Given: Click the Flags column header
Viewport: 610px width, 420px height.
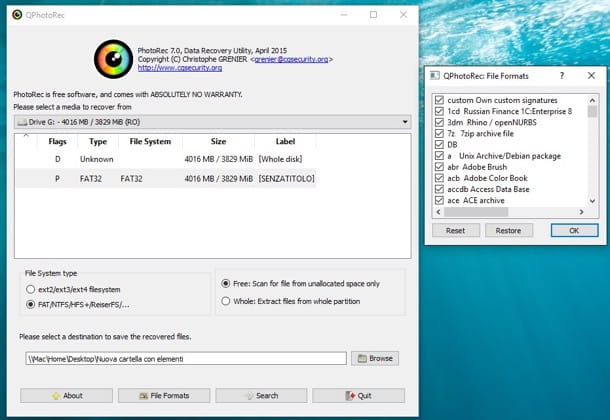Looking at the screenshot, I should (x=58, y=142).
